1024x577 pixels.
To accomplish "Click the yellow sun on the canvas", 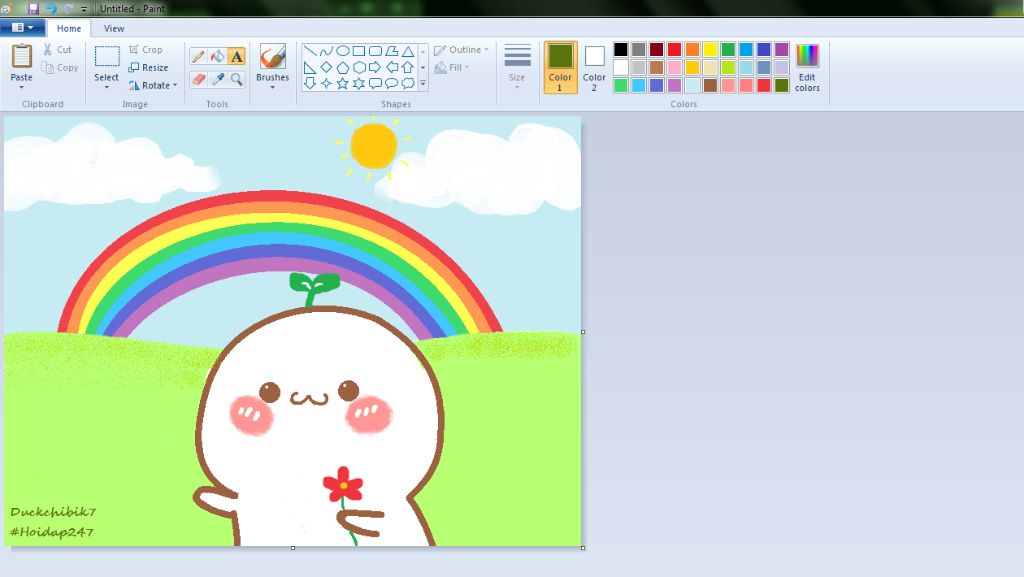I will coord(374,146).
